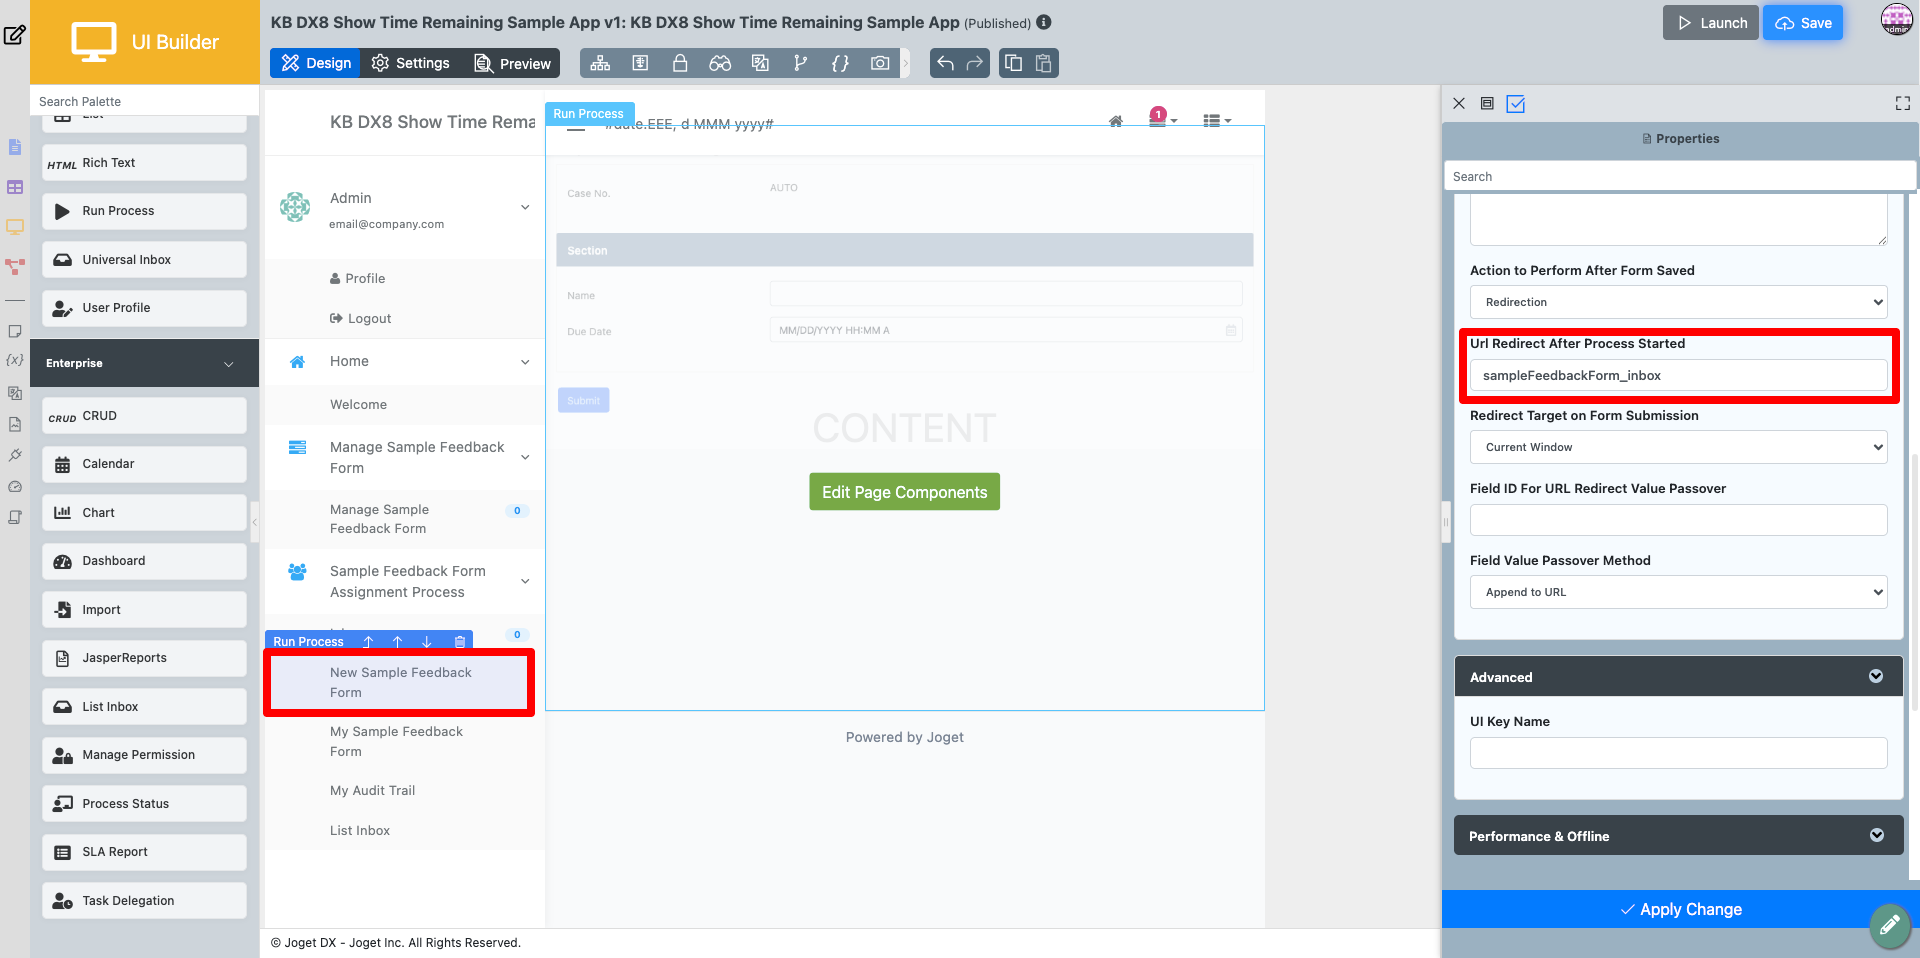Click the properties Search field

coord(1680,176)
